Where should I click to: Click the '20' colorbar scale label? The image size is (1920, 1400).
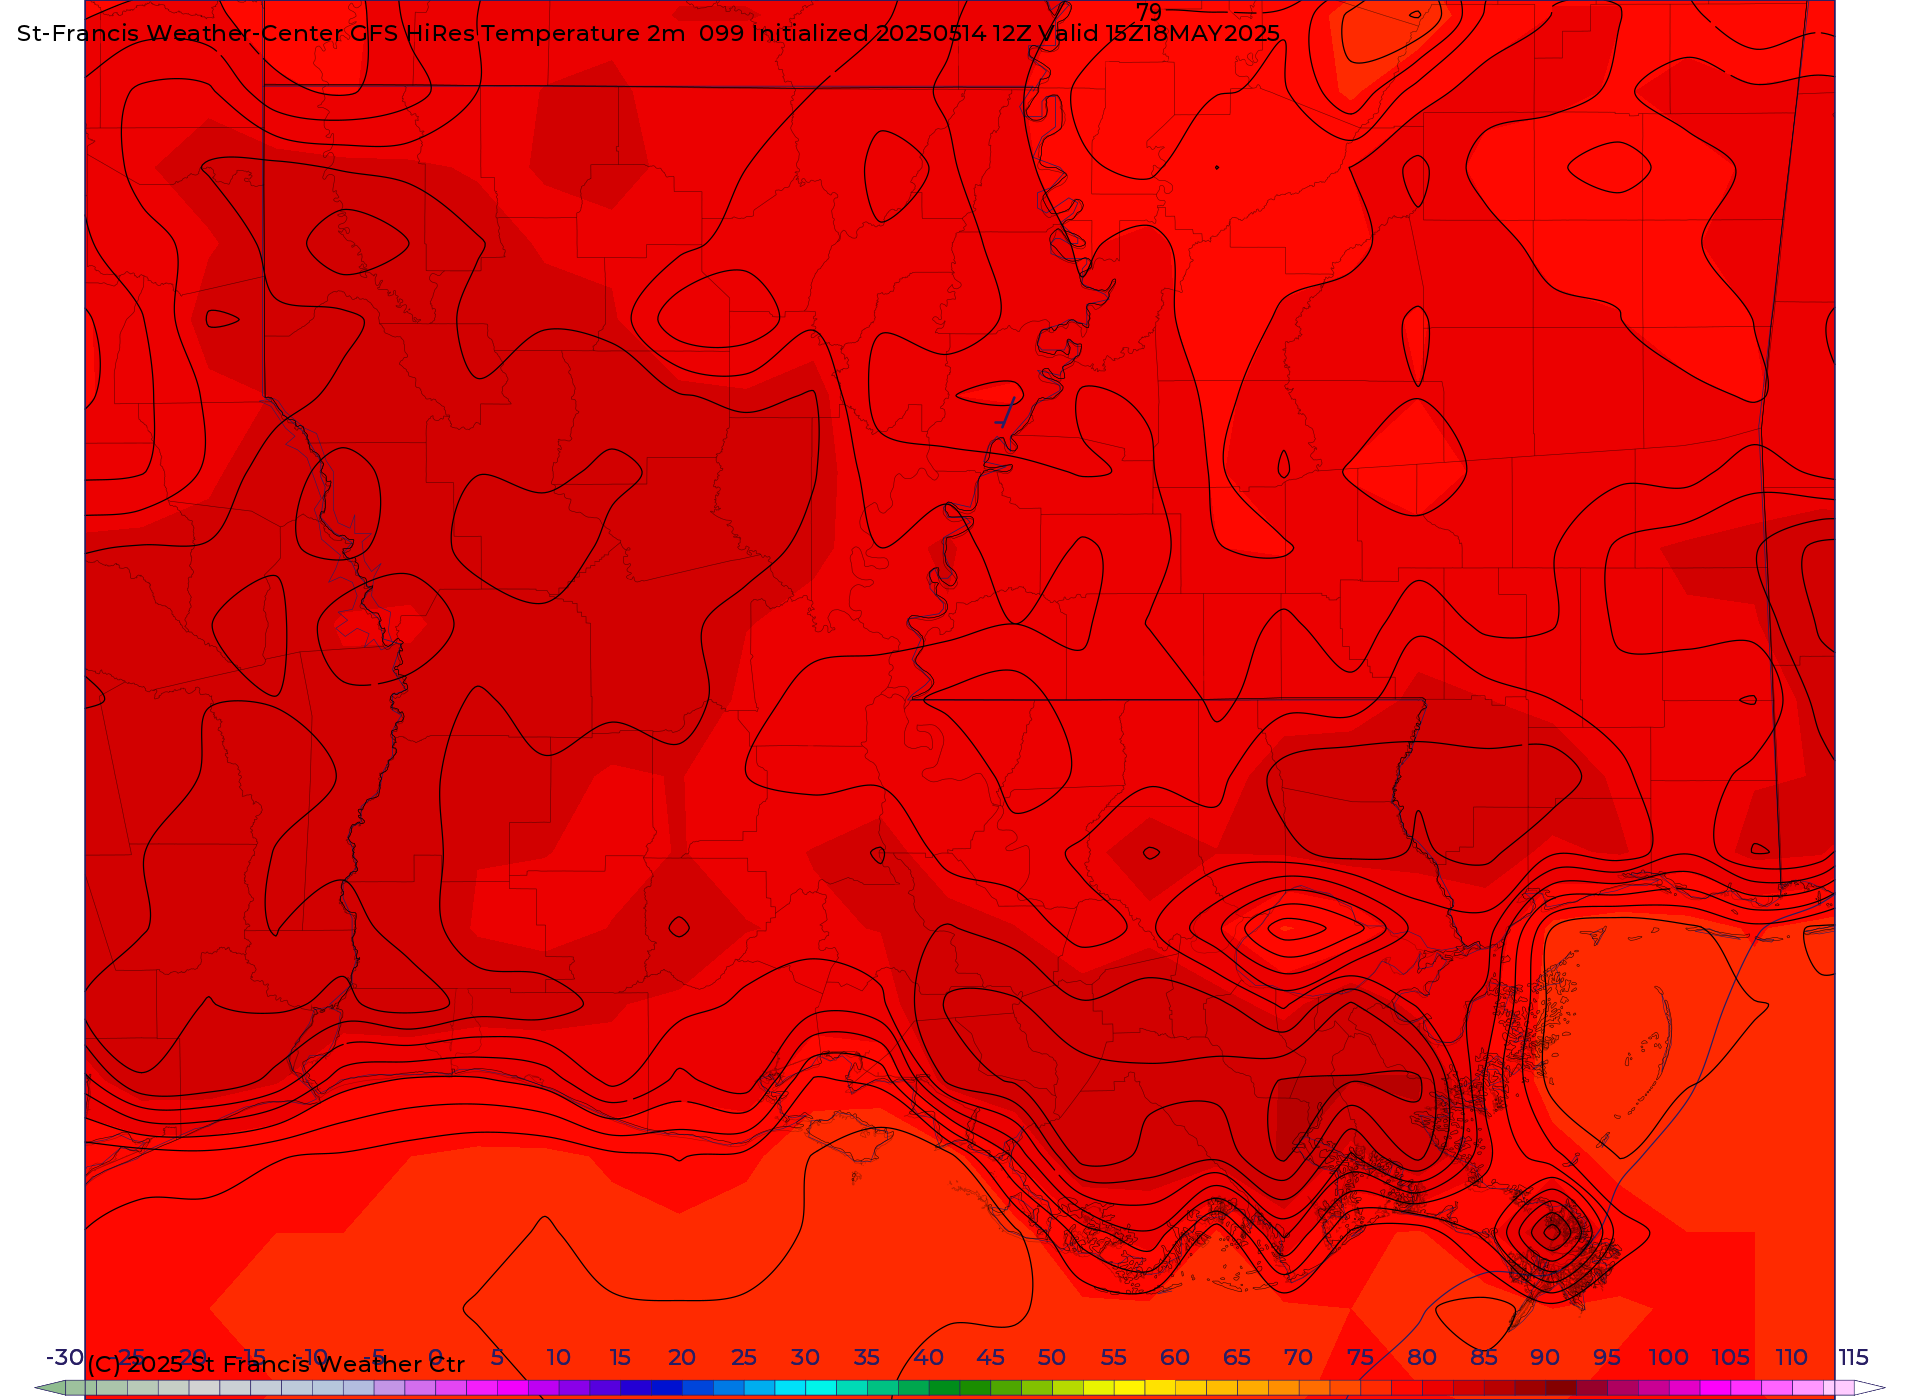point(681,1357)
